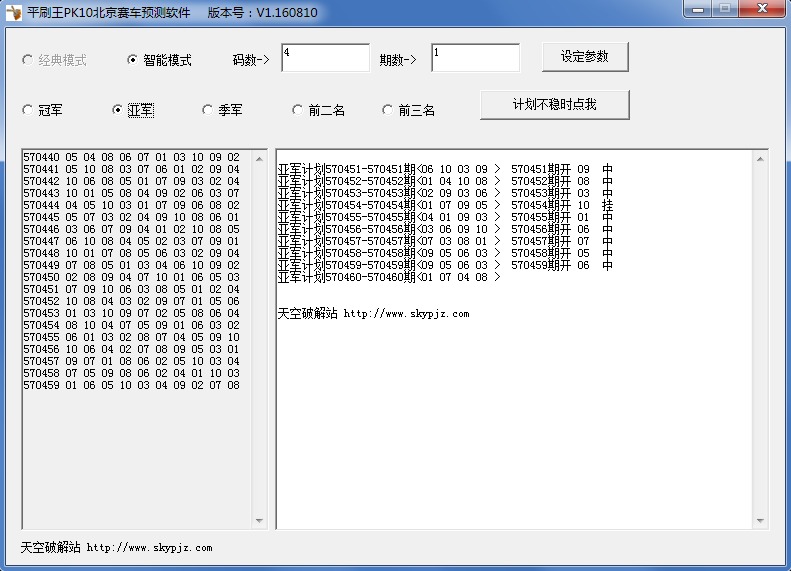Select the 智能模式 radio button
Image resolution: width=791 pixels, height=571 pixels.
[x=133, y=60]
